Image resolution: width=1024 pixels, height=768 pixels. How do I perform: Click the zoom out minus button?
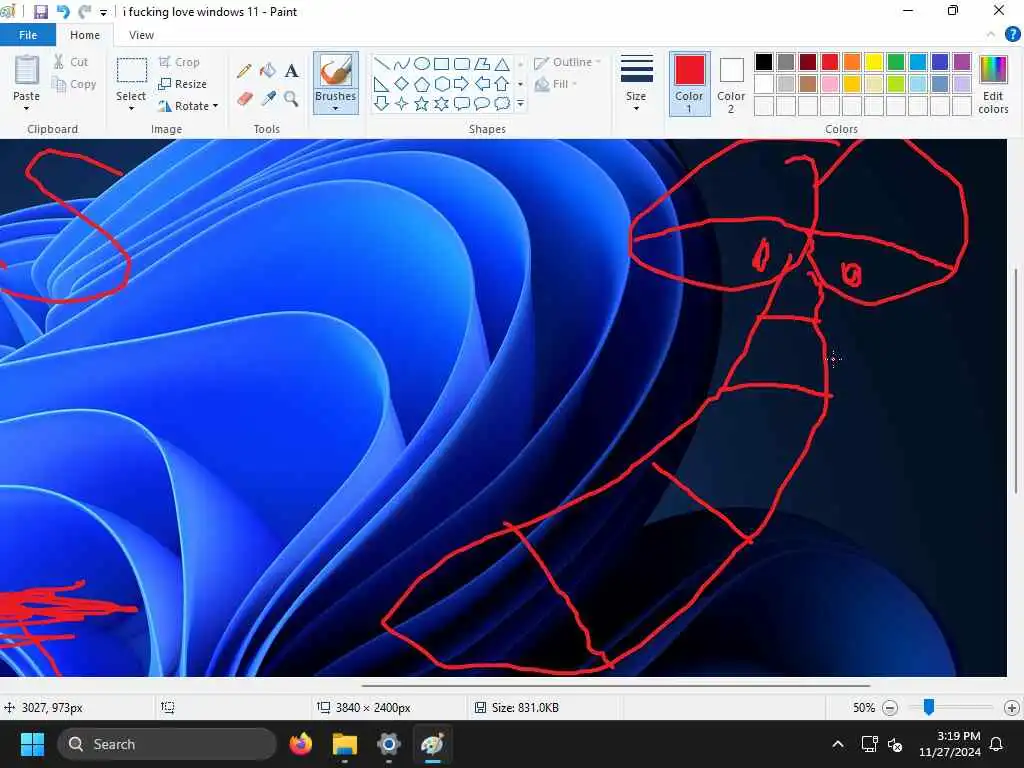tap(889, 707)
